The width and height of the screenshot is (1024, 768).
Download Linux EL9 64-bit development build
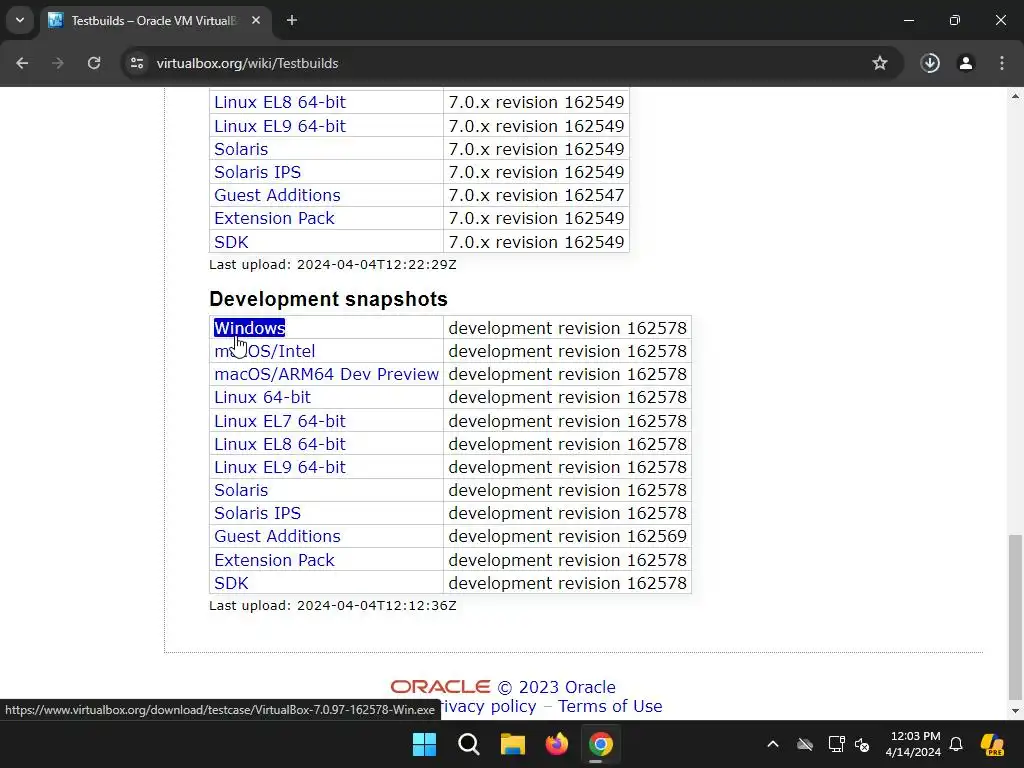tap(280, 467)
